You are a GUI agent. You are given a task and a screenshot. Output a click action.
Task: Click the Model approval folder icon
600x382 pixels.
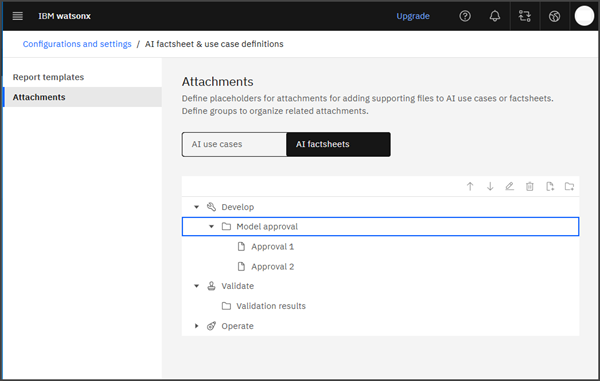pos(226,227)
